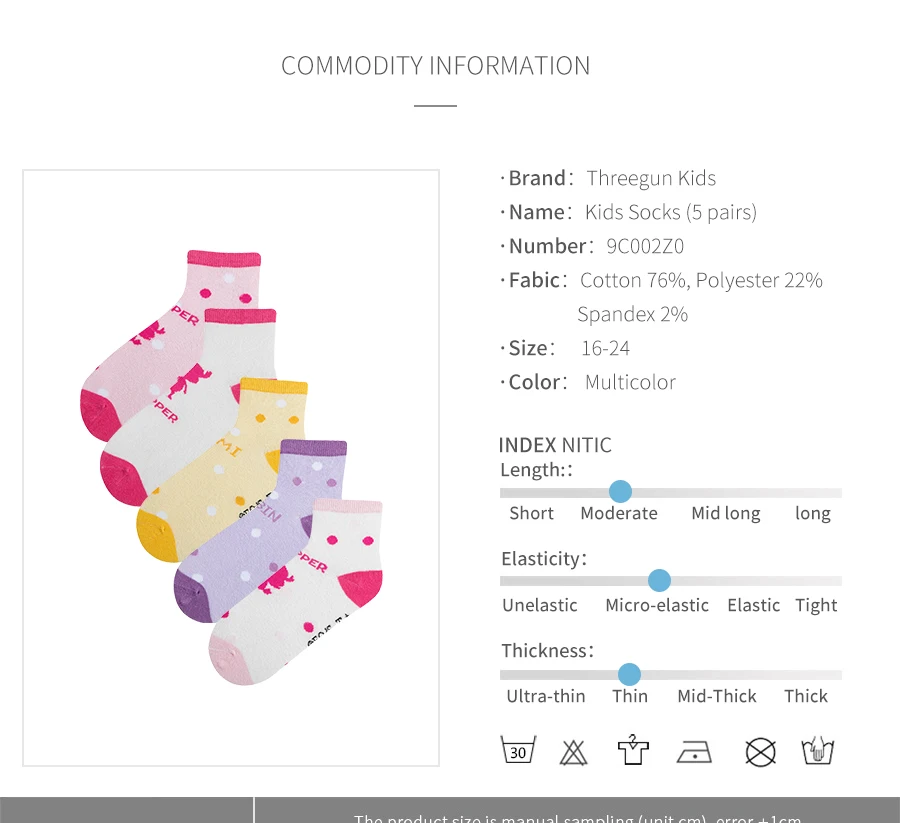Click the do-not-bleach triangle icon
This screenshot has width=900, height=823.
click(x=573, y=752)
